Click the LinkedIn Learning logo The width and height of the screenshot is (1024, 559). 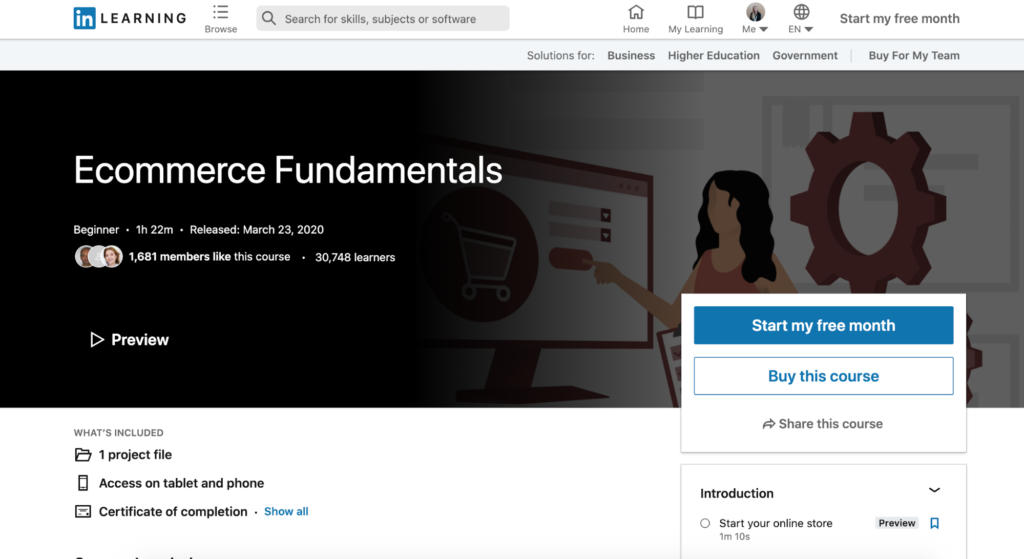coord(130,18)
